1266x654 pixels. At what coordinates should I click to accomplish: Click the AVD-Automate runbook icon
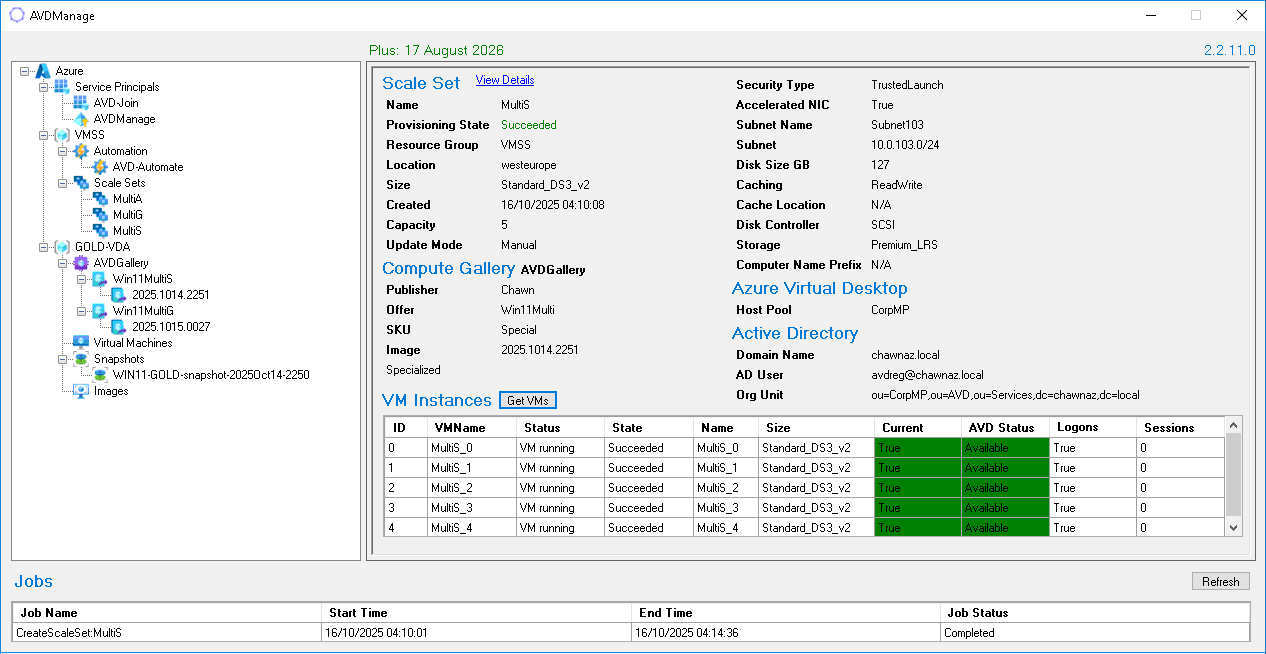point(100,167)
